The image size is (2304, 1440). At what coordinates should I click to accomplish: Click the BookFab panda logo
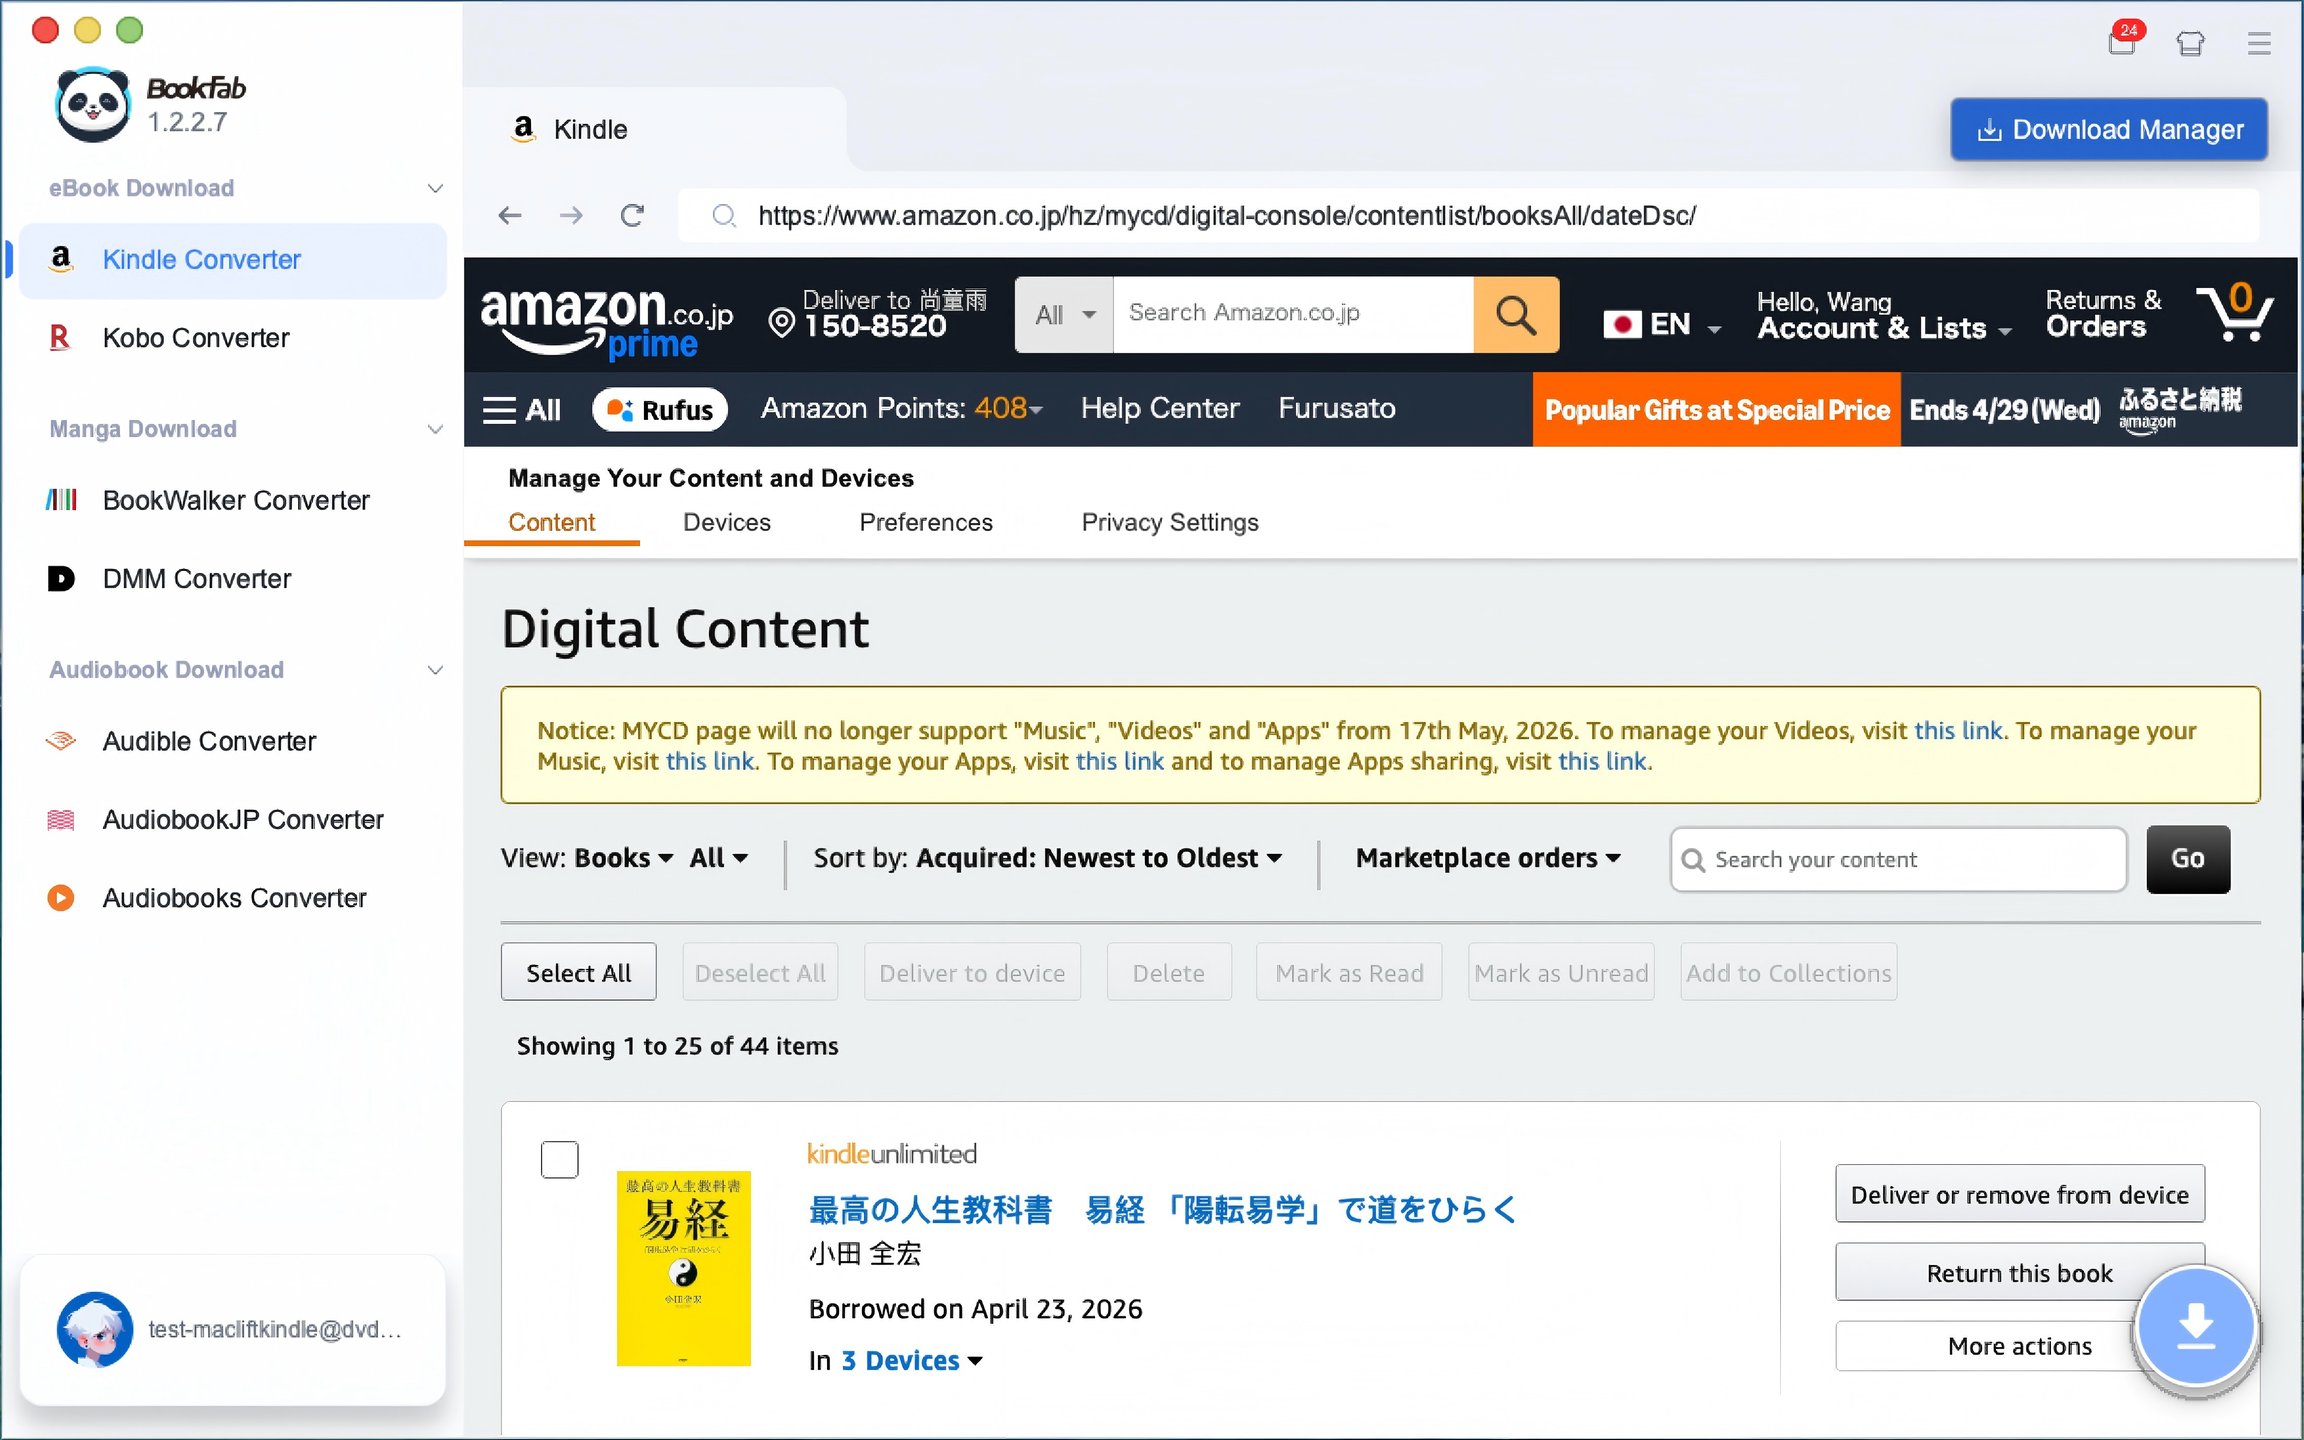[92, 104]
